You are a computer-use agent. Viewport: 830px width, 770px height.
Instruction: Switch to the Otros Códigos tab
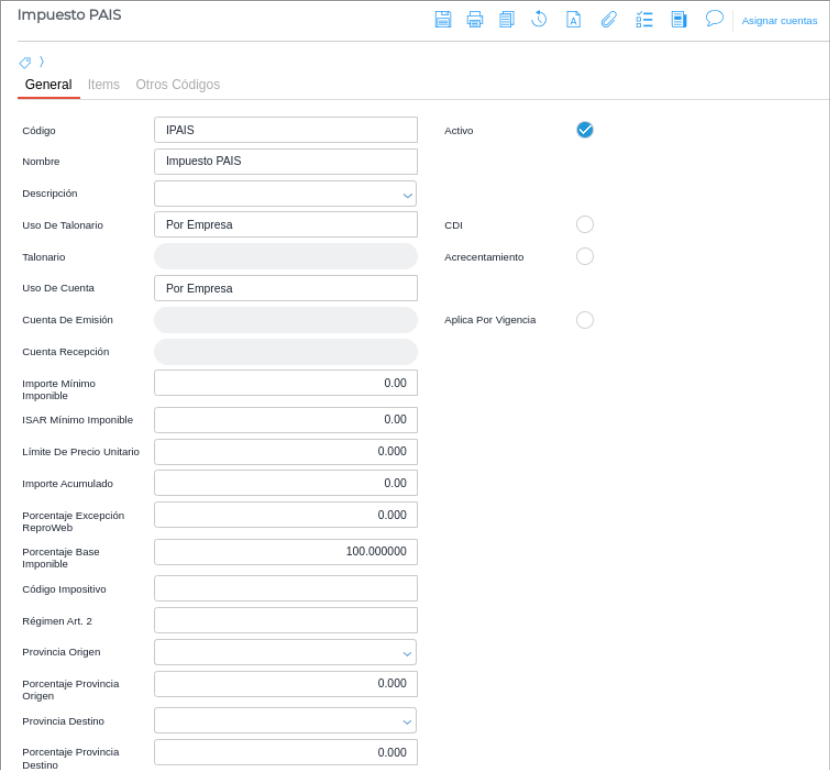pos(178,85)
